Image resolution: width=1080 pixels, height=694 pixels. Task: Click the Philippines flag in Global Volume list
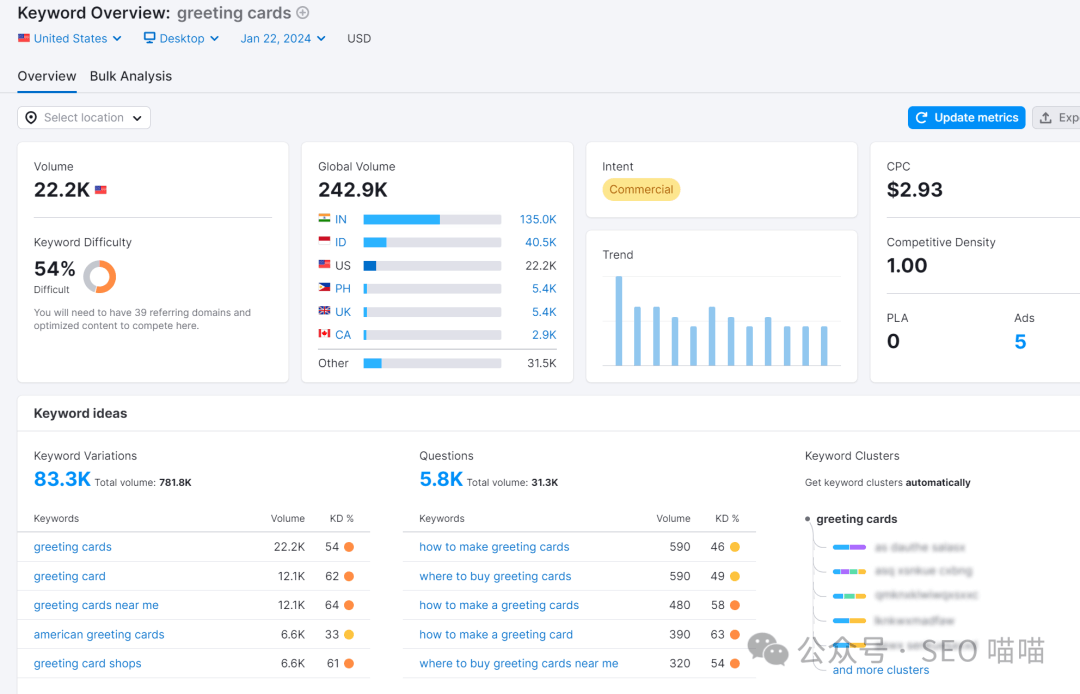[x=324, y=287]
